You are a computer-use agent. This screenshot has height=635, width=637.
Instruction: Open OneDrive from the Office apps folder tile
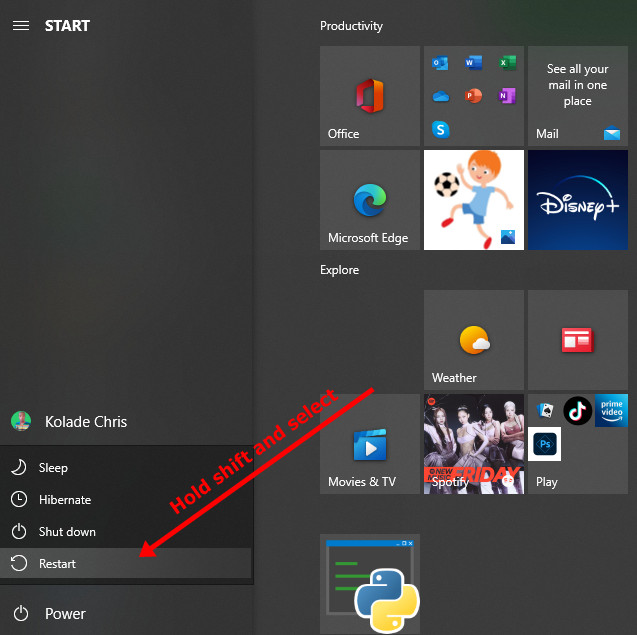(x=440, y=96)
